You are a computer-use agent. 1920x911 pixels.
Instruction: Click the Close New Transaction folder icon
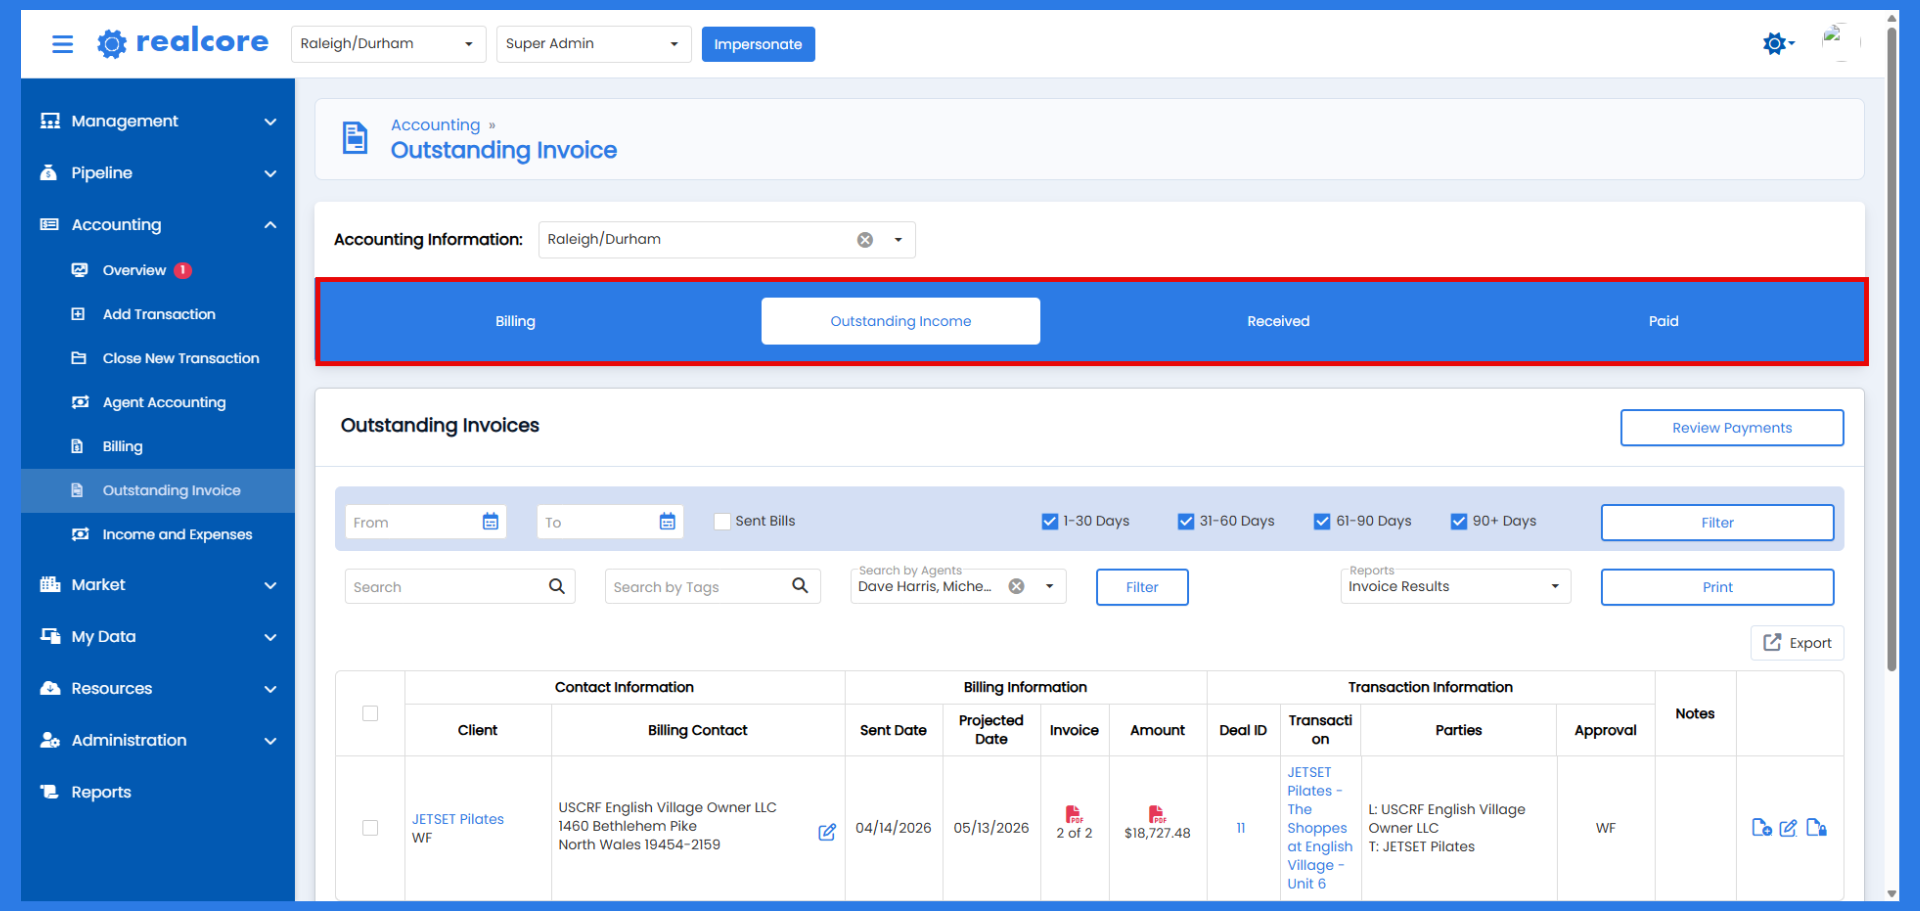78,358
